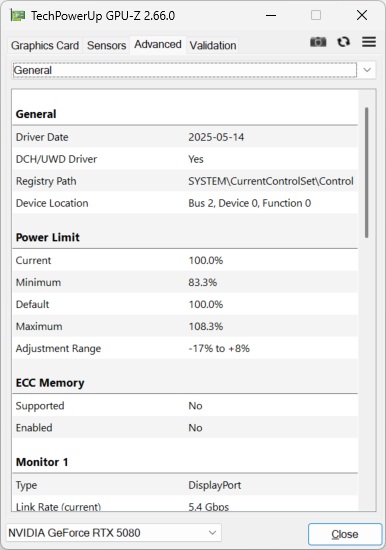
Task: Open the NVIDIA GeForce RTX 5080 GPU selector
Action: tap(113, 533)
